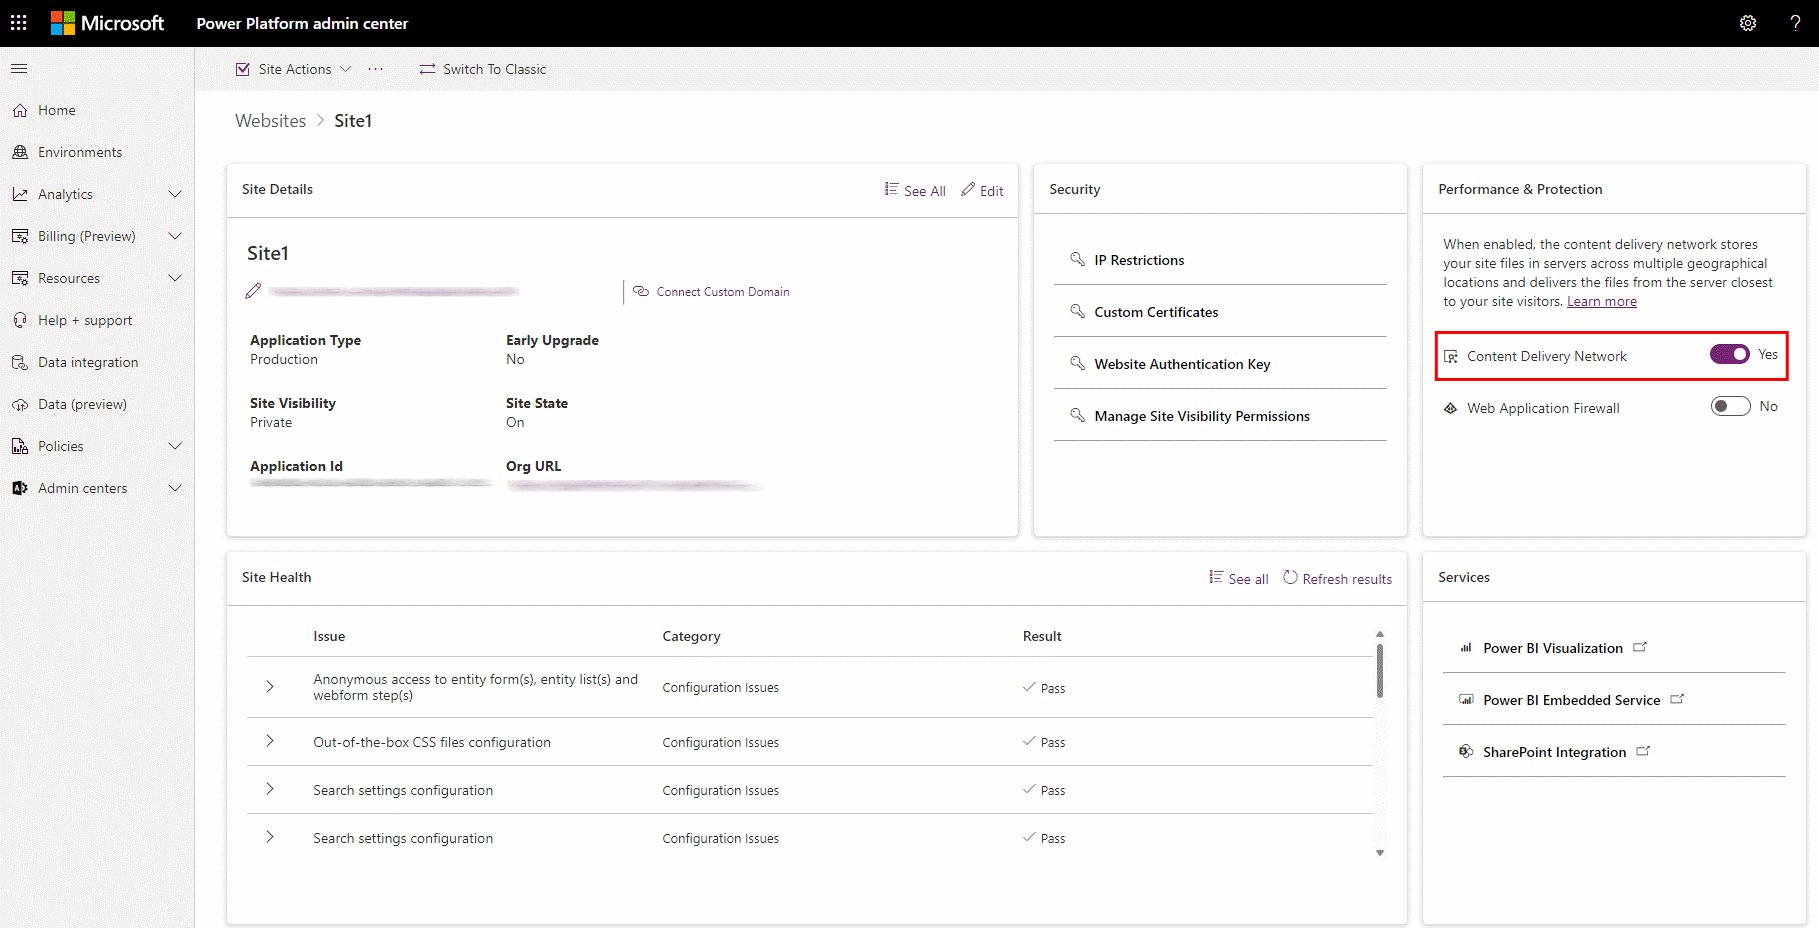Collapse the navigation hamburger menu
Screen dimensions: 1819x928
(19, 69)
